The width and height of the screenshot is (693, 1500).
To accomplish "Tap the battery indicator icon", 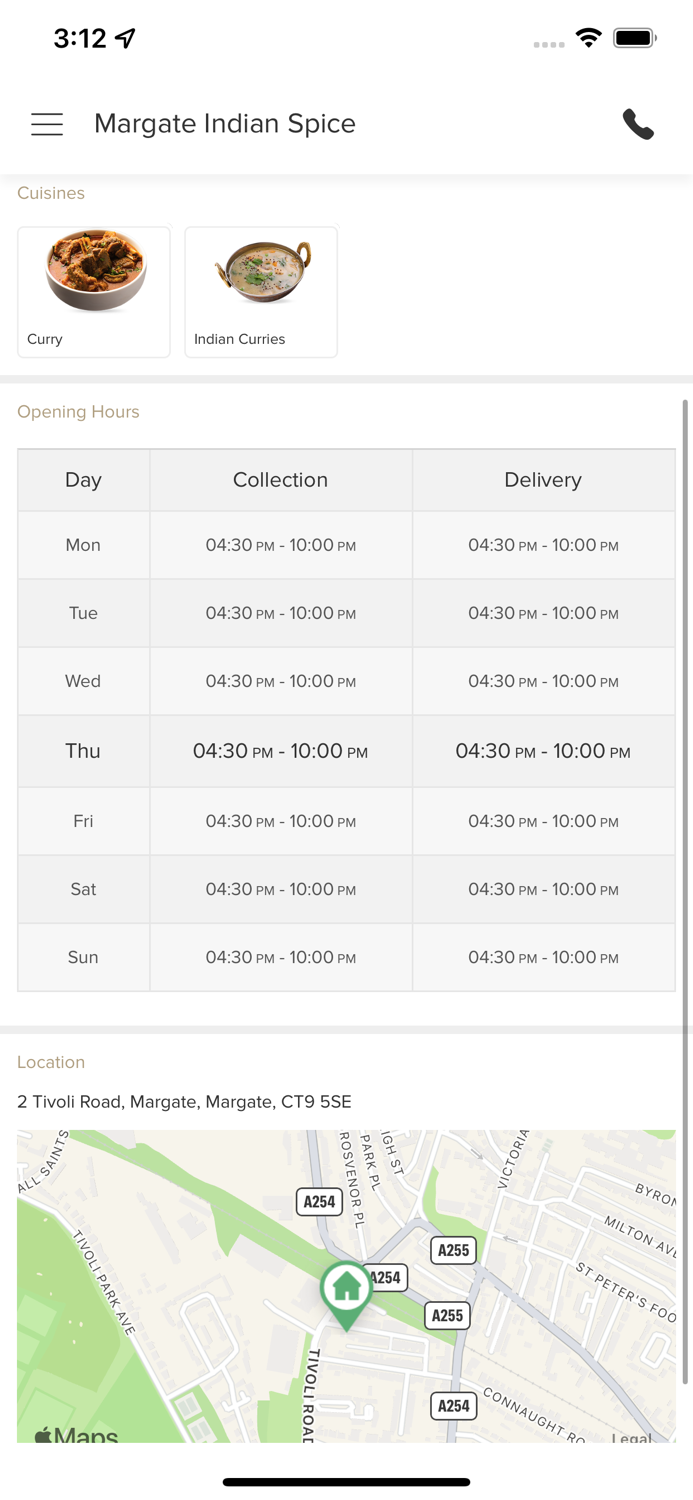I will coord(635,38).
